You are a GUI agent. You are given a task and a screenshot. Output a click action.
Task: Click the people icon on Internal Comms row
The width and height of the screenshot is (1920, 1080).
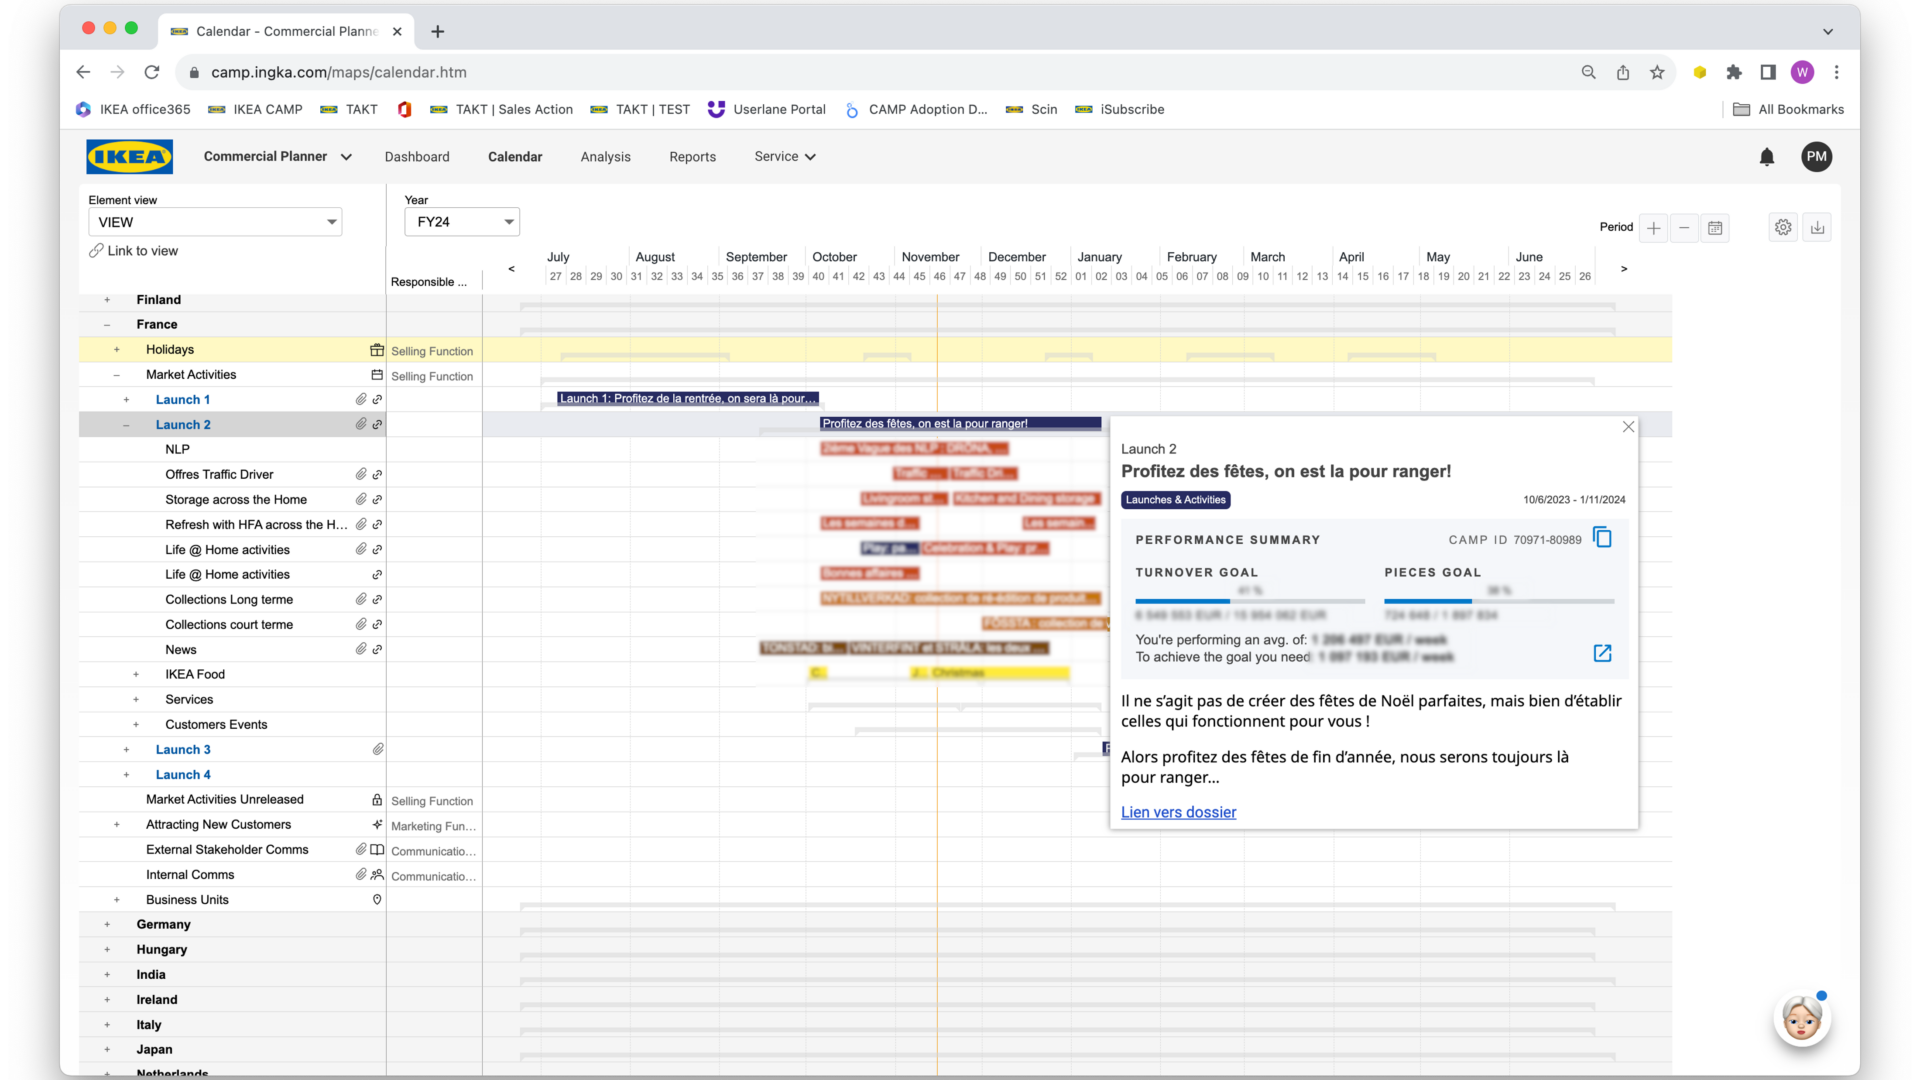click(377, 875)
